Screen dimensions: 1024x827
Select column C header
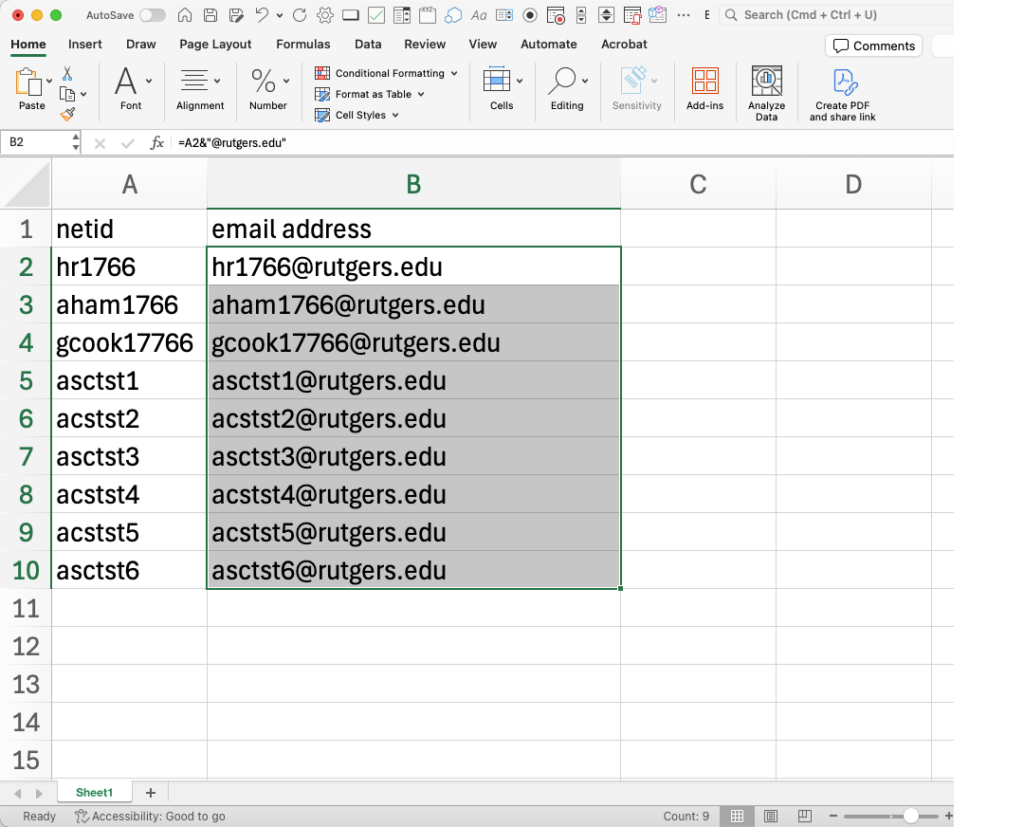click(697, 185)
